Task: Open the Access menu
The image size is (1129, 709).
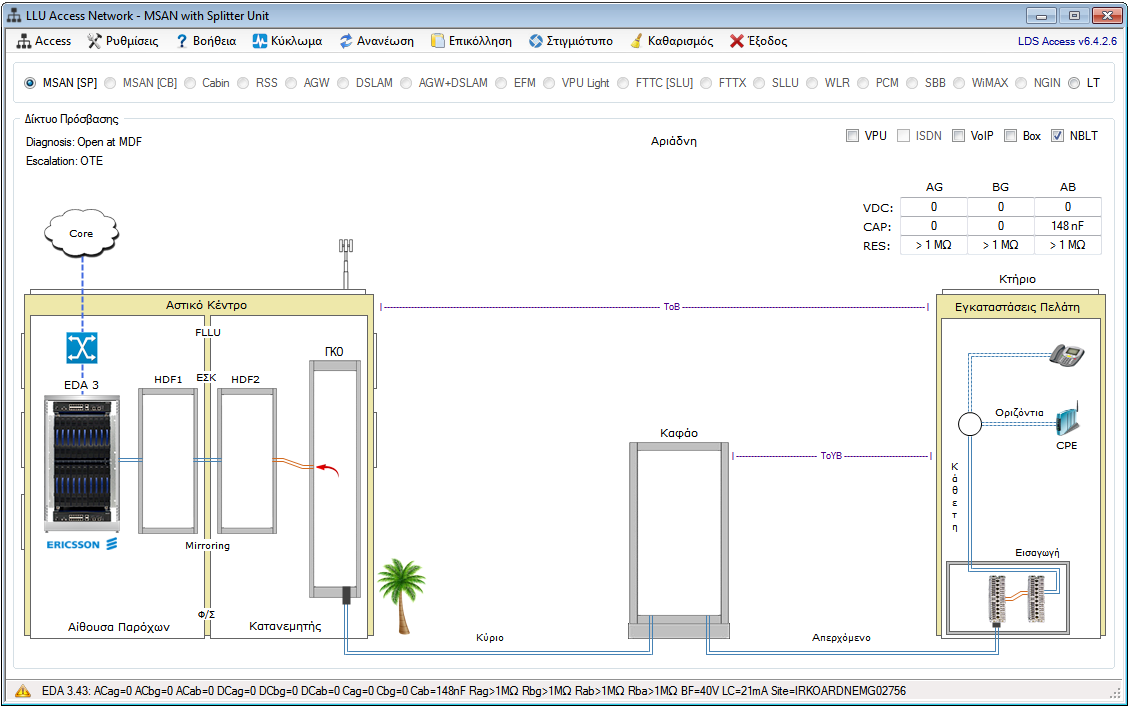Action: pyautogui.click(x=45, y=41)
